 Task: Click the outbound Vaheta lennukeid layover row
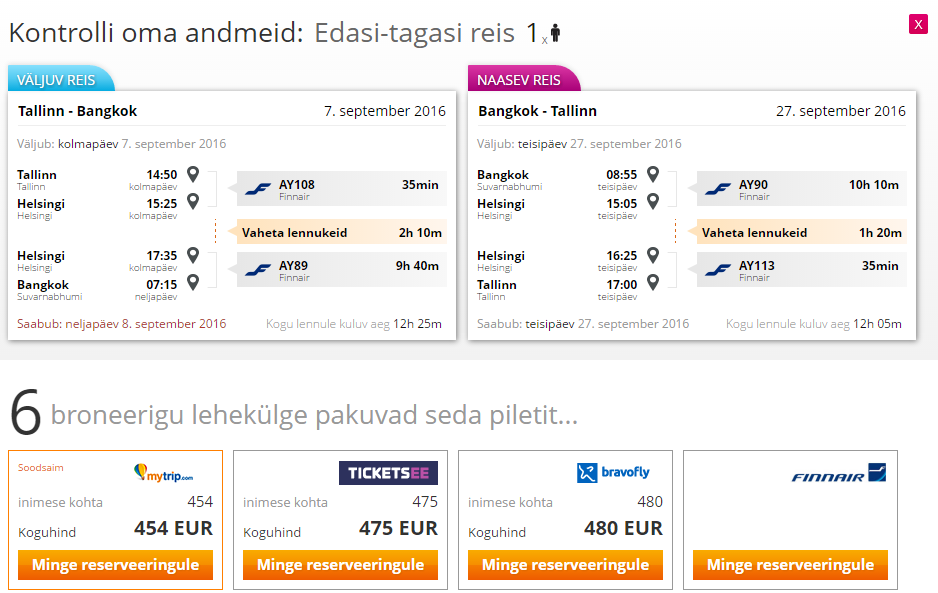(x=342, y=232)
